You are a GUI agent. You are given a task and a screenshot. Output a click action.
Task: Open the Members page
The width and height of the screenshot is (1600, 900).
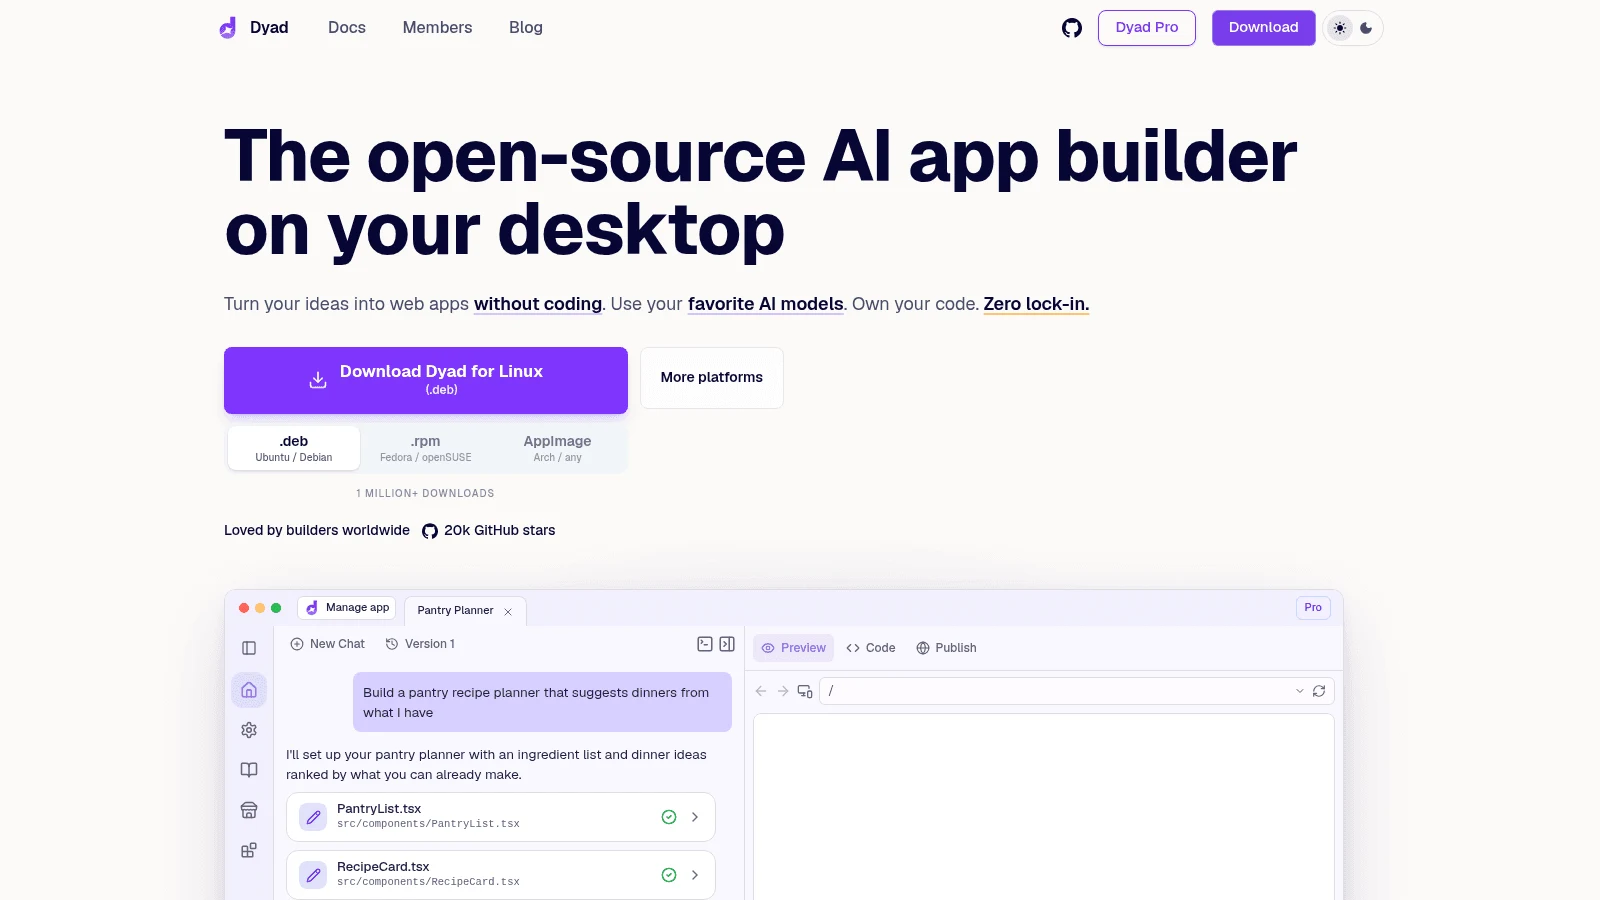(x=437, y=28)
